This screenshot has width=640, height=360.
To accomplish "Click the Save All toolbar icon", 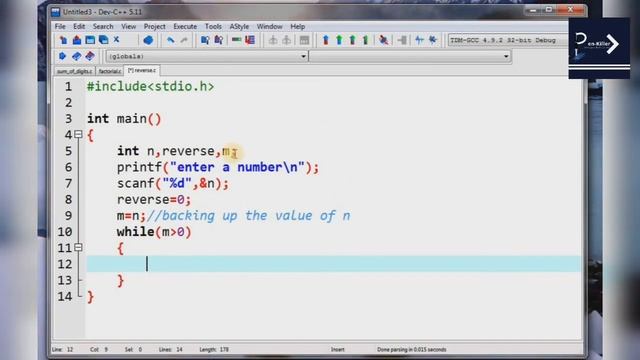I will pyautogui.click(x=104, y=40).
